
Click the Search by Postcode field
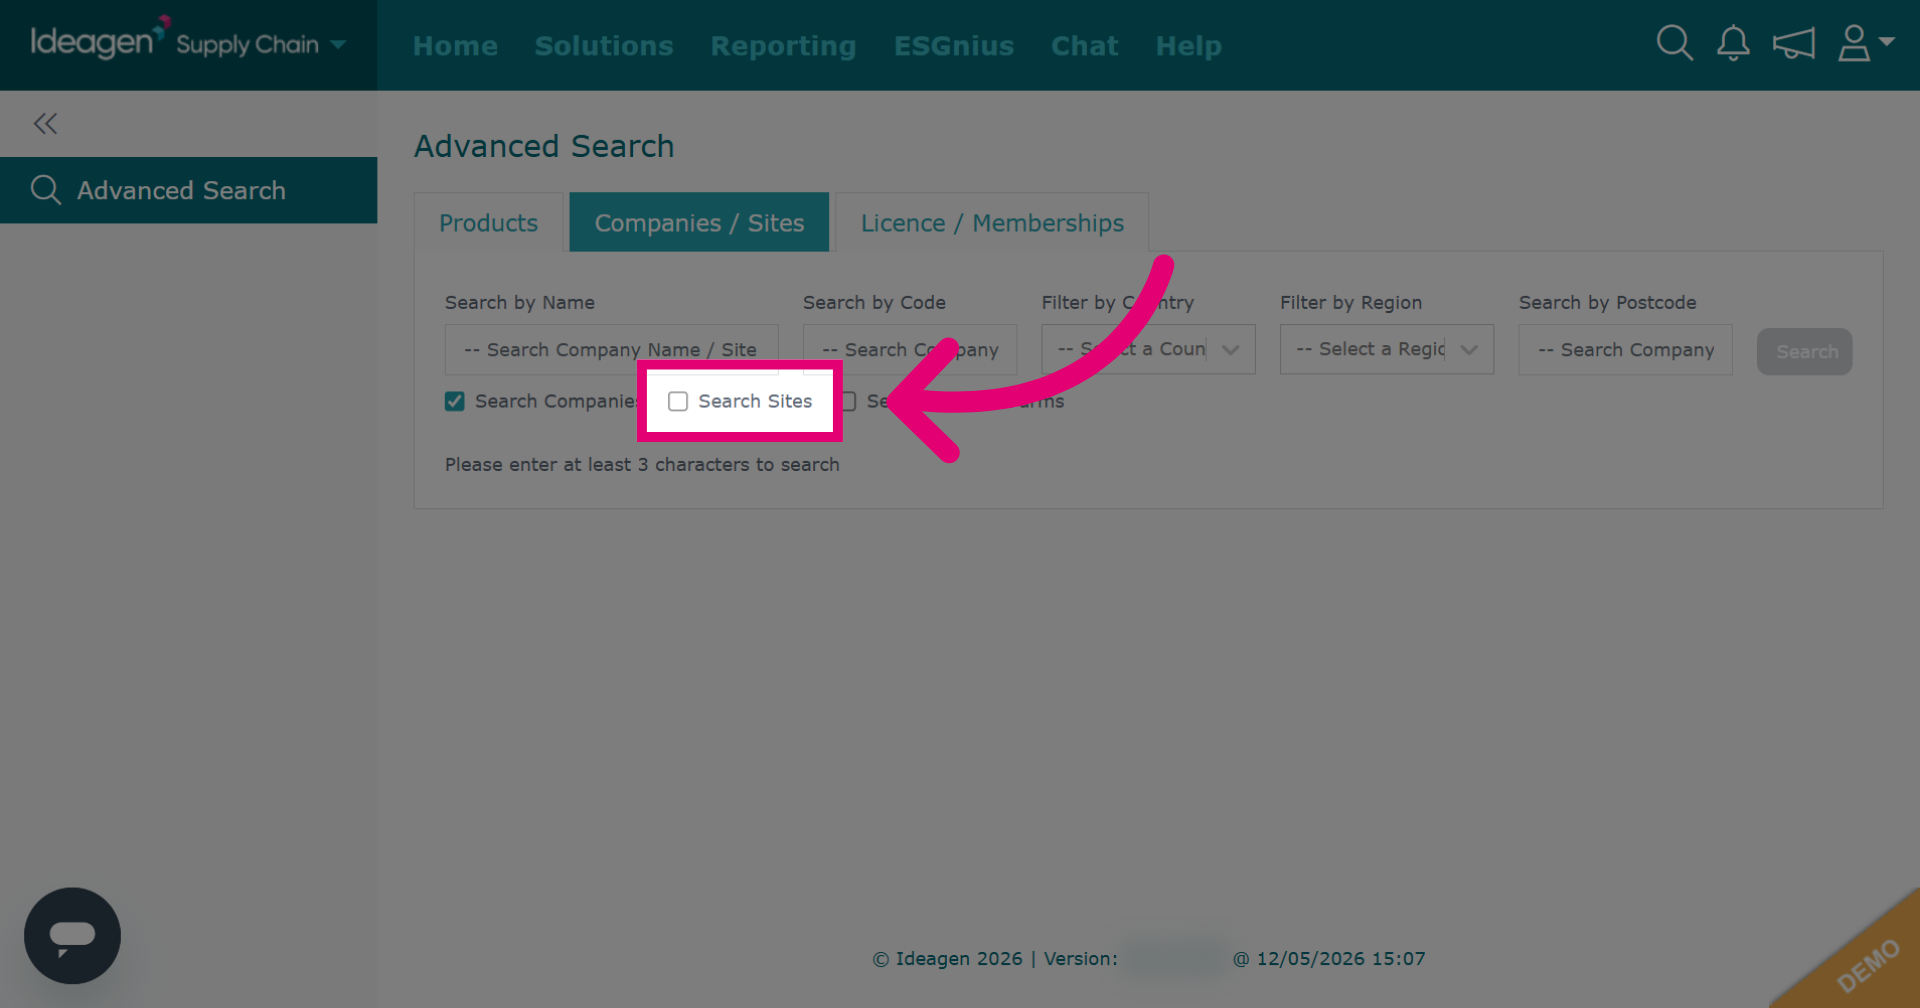pyautogui.click(x=1625, y=350)
